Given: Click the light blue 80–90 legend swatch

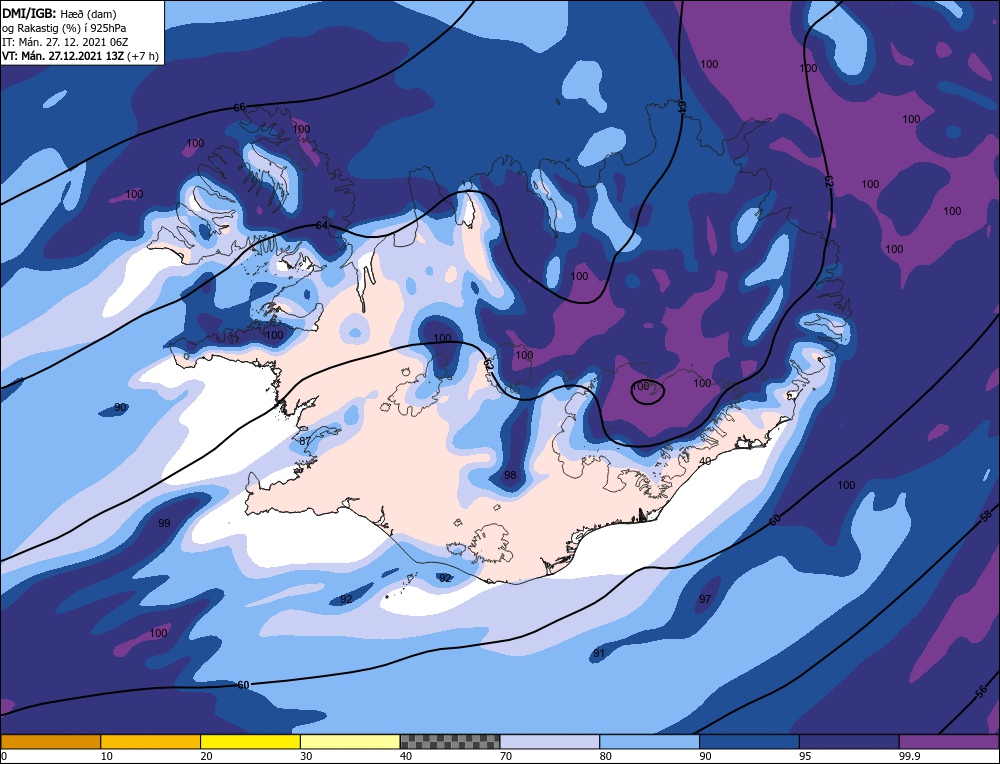Looking at the screenshot, I should 649,742.
